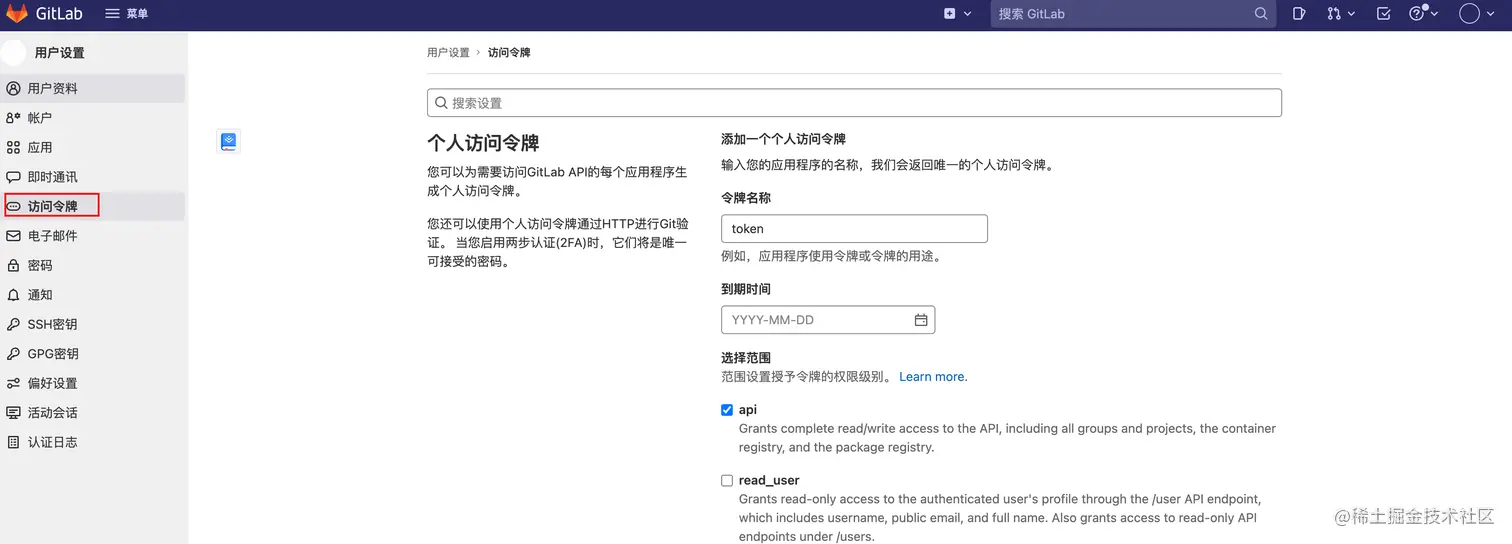Click the 用户设置 breadcrumb link
This screenshot has width=1512, height=544.
click(448, 52)
